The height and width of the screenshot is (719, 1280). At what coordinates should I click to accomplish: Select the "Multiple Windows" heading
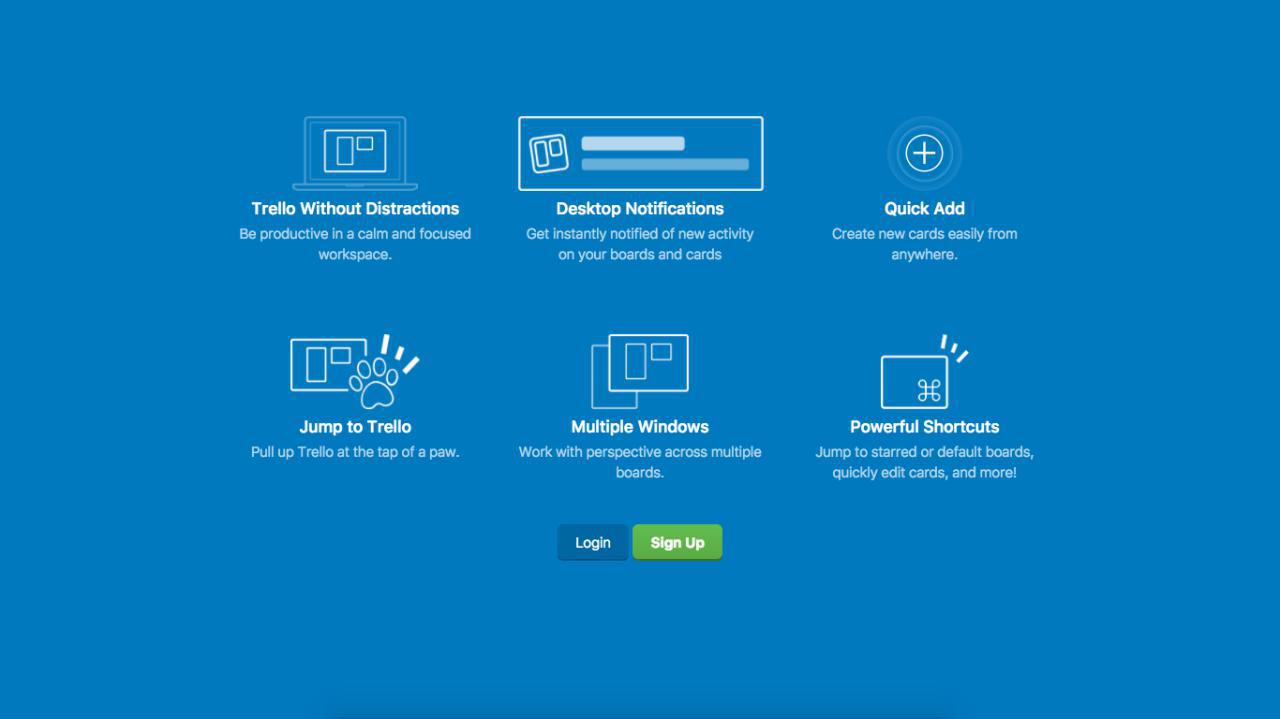tap(640, 426)
